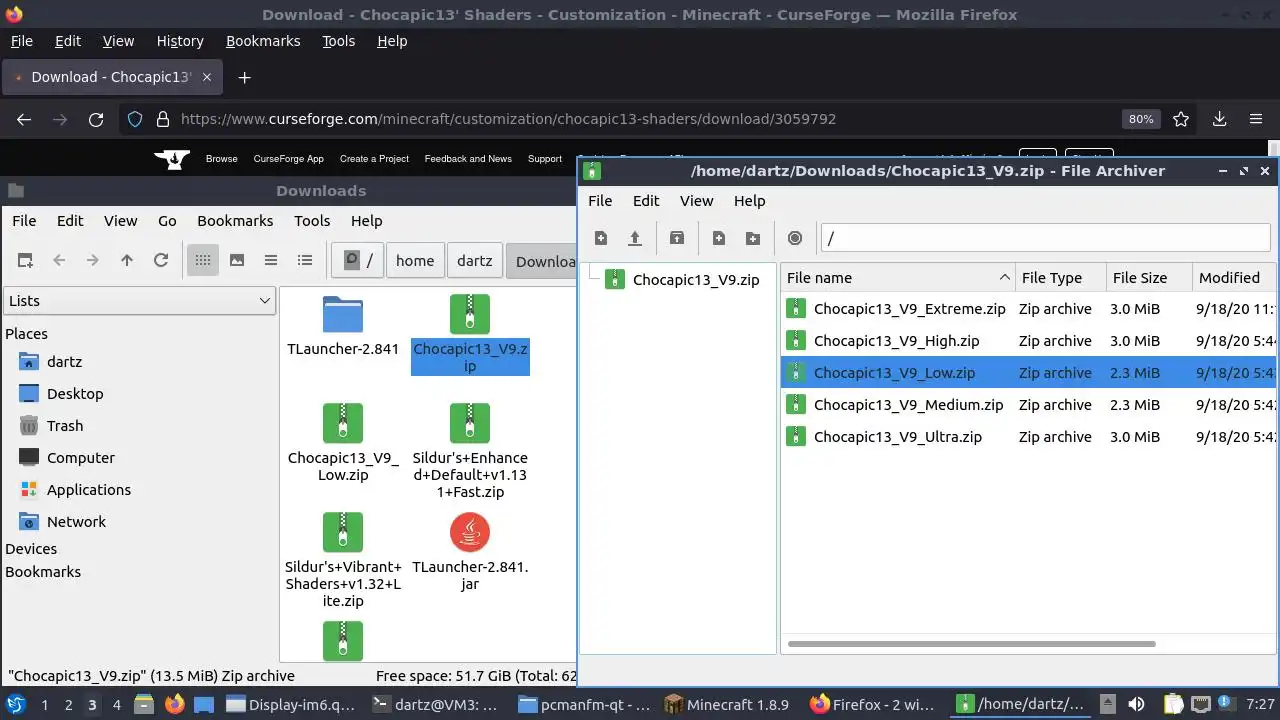Open Desktop in Places sidebar
The width and height of the screenshot is (1280, 720).
[x=75, y=394]
